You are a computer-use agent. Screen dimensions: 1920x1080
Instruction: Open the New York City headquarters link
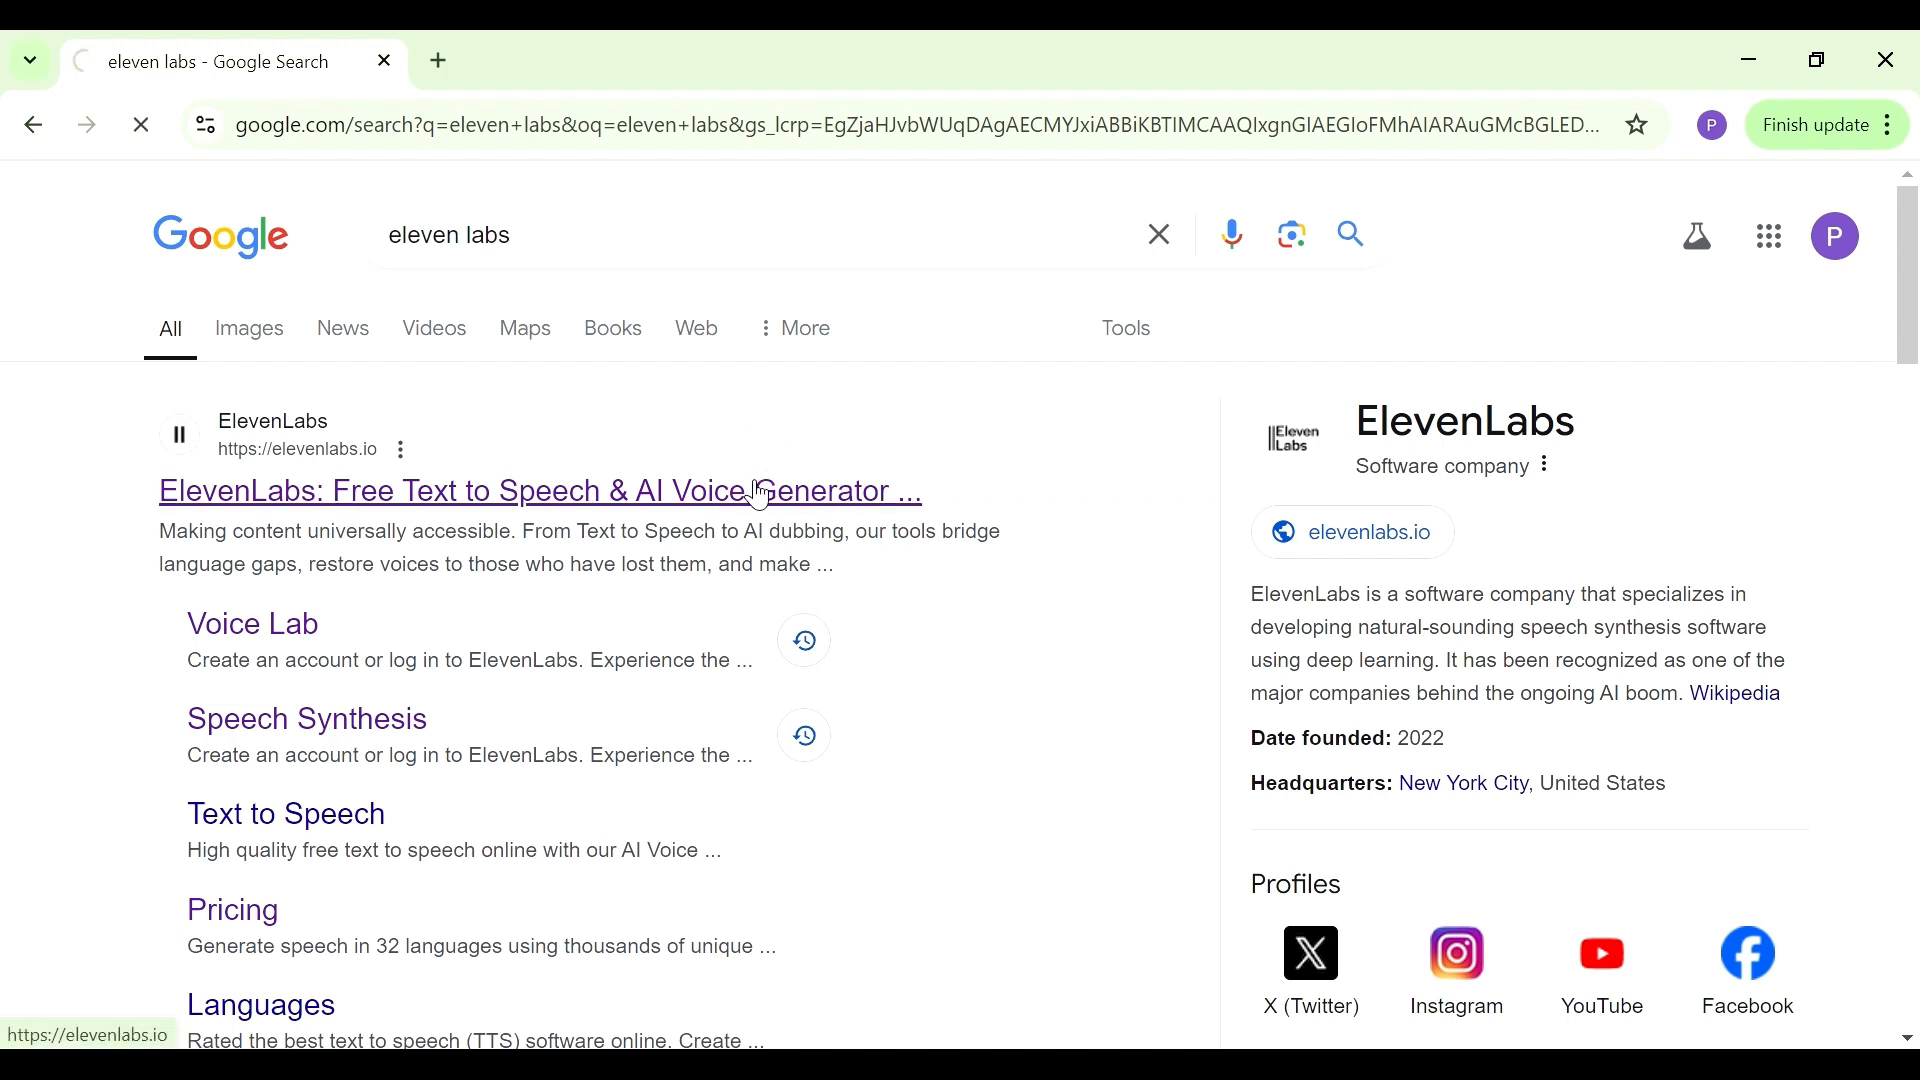(x=1465, y=785)
